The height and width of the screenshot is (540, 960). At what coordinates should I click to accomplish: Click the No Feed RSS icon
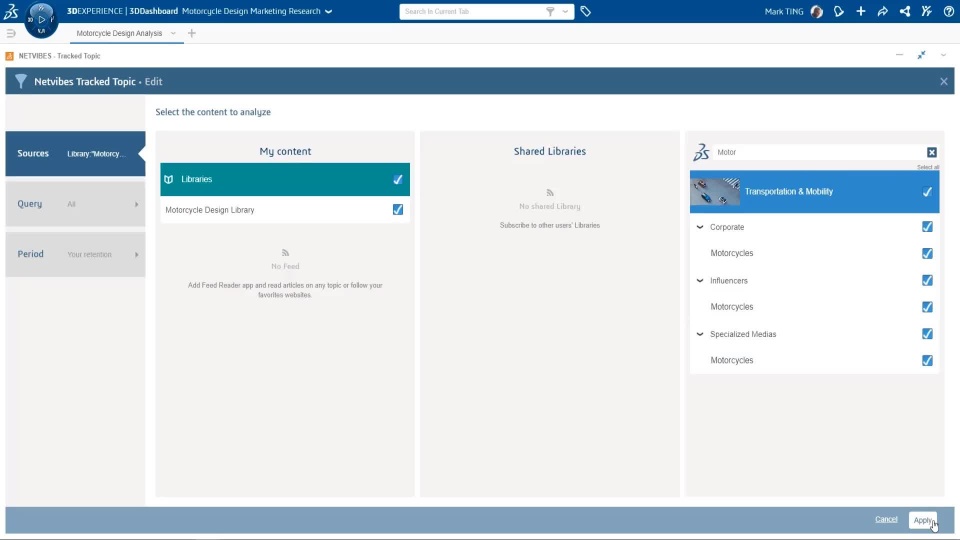pos(285,253)
